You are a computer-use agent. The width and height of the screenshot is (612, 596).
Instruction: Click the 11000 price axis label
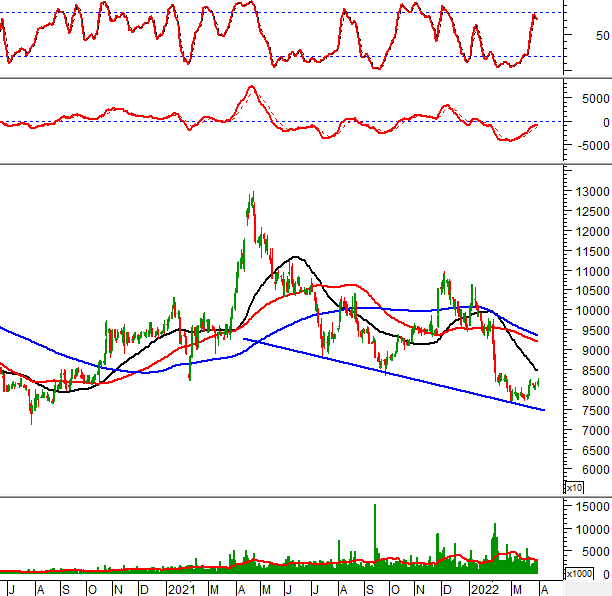pos(592,271)
